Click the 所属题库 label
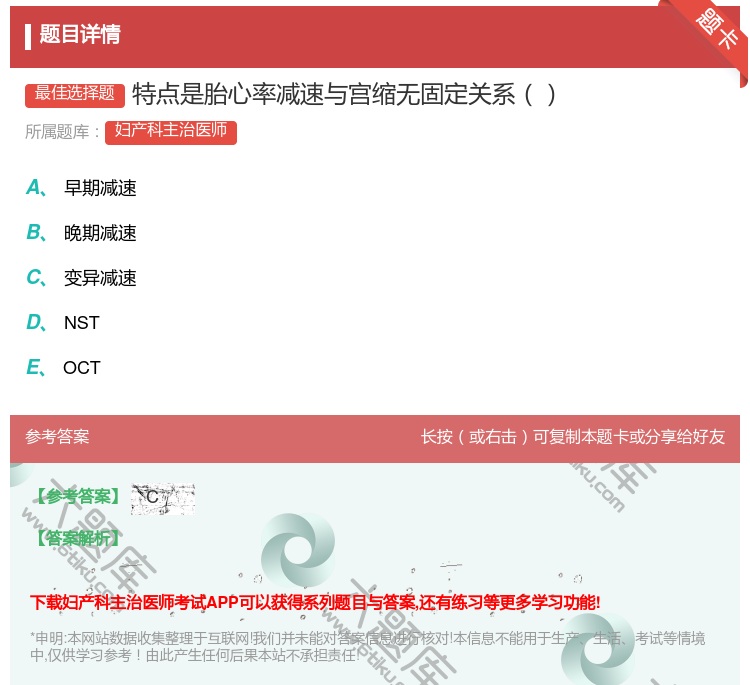The image size is (750, 685). tap(63, 132)
